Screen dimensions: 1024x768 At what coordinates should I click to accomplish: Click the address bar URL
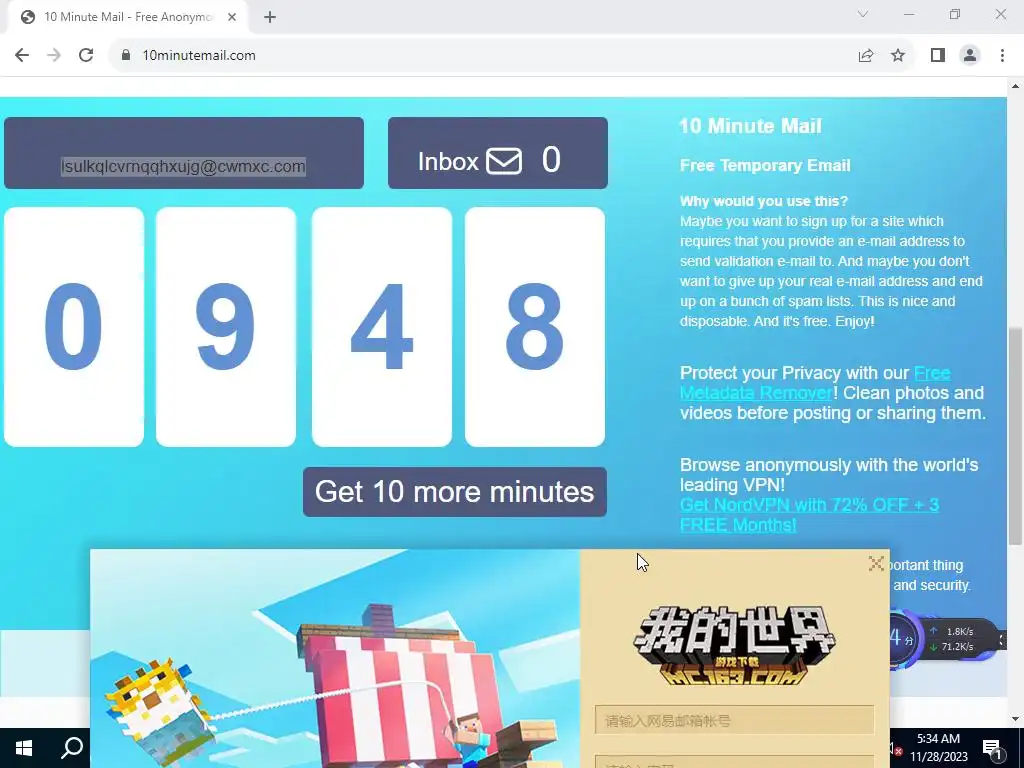(x=199, y=56)
